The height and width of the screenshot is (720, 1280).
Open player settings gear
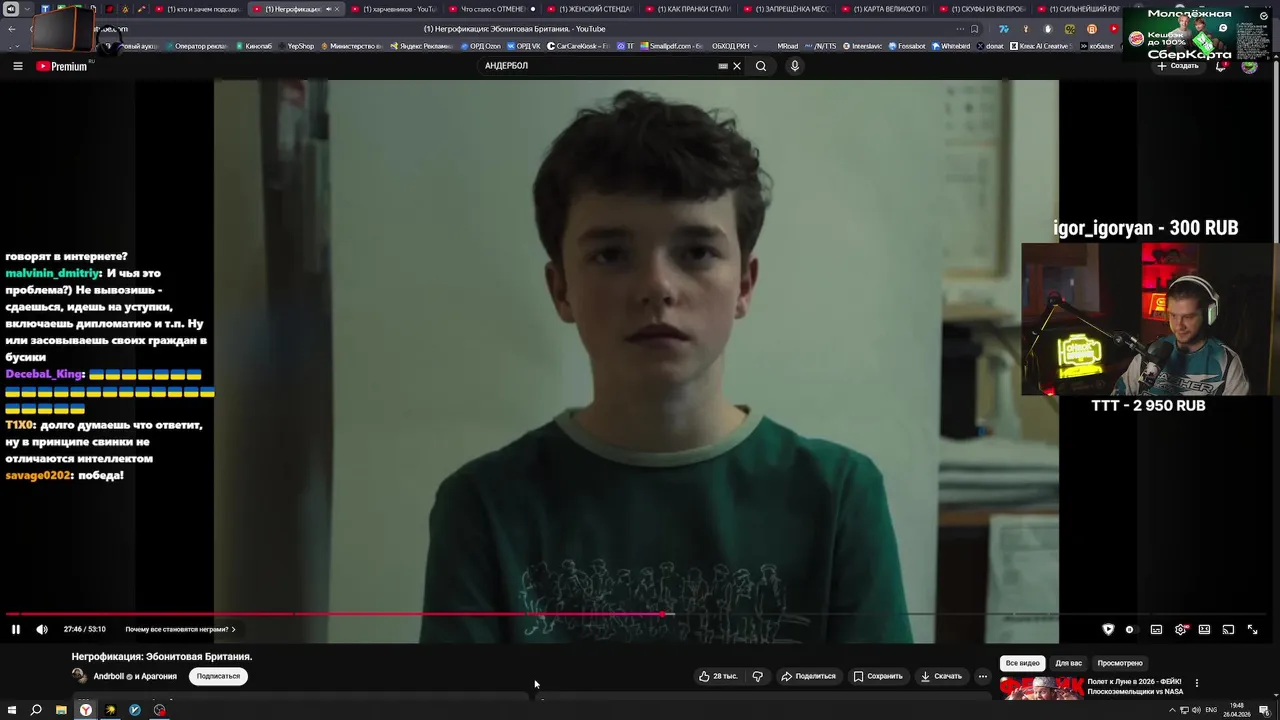click(x=1181, y=630)
